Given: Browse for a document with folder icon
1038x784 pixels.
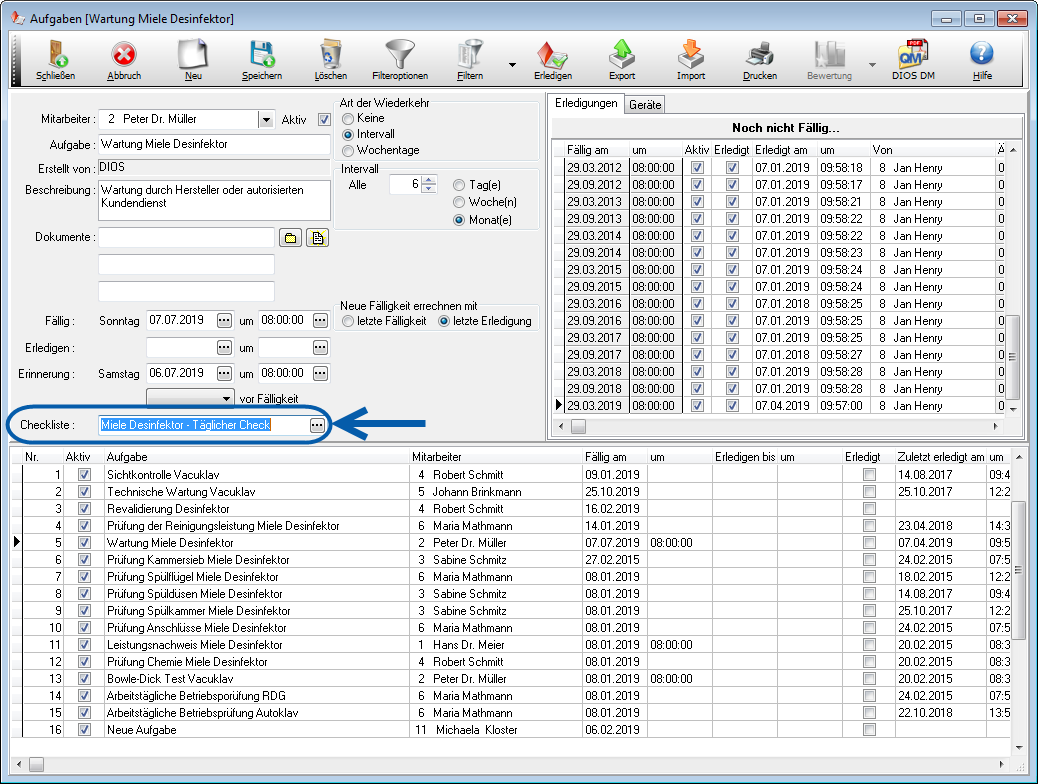Looking at the screenshot, I should (291, 238).
